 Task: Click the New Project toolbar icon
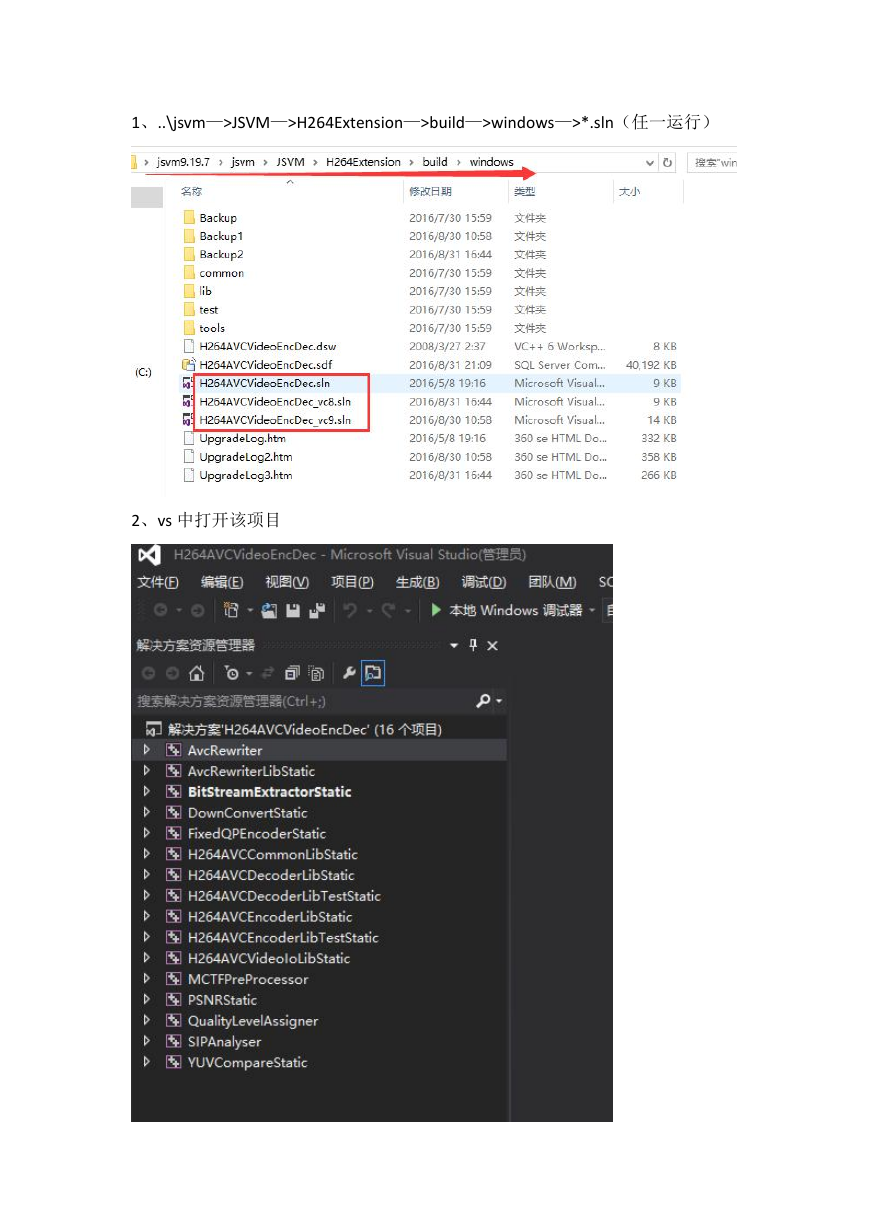tap(232, 610)
